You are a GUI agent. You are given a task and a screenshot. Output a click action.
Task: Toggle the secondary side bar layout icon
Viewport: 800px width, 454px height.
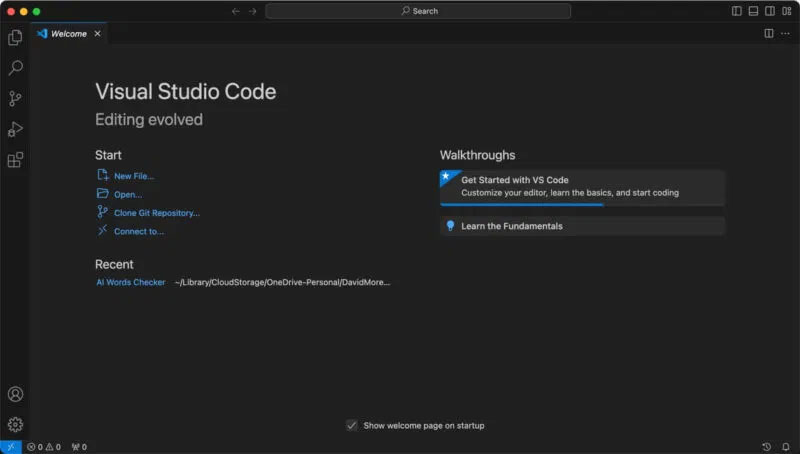tap(770, 11)
